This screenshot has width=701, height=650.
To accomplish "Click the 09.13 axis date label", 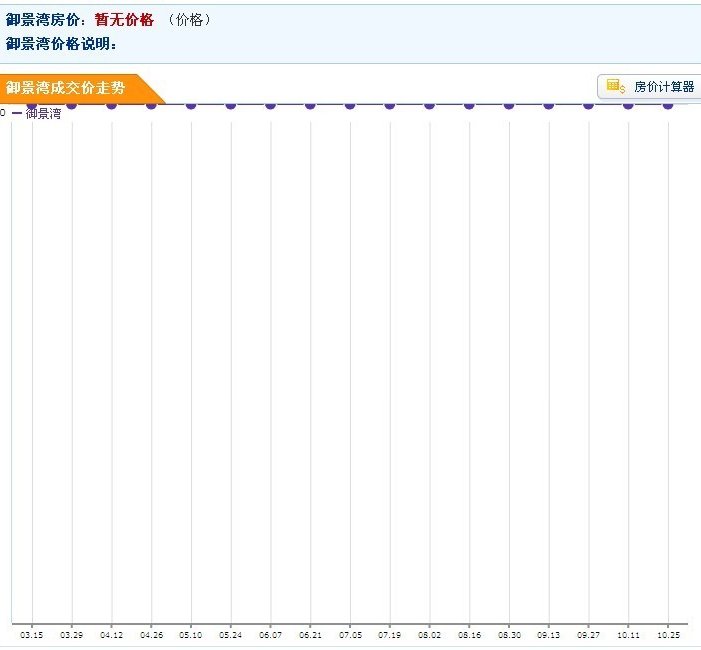I will [x=549, y=635].
